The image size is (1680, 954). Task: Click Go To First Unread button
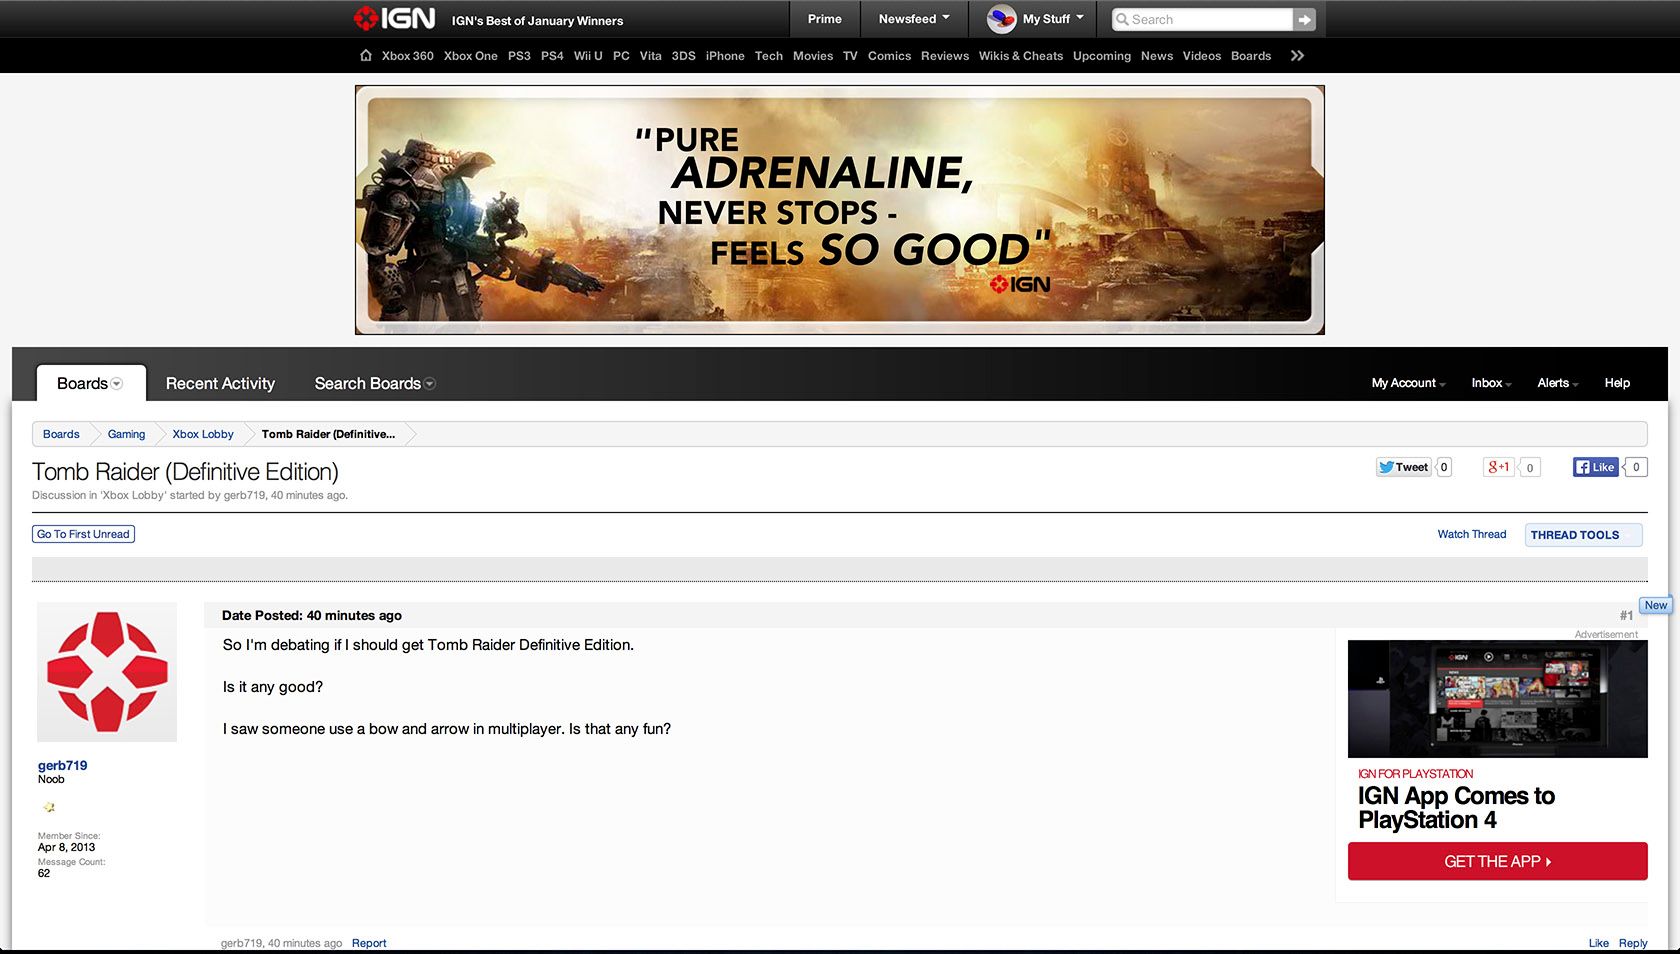coord(84,534)
